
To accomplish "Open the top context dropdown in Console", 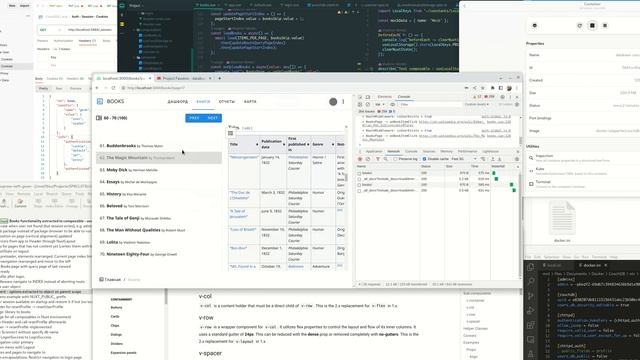I will (379, 104).
